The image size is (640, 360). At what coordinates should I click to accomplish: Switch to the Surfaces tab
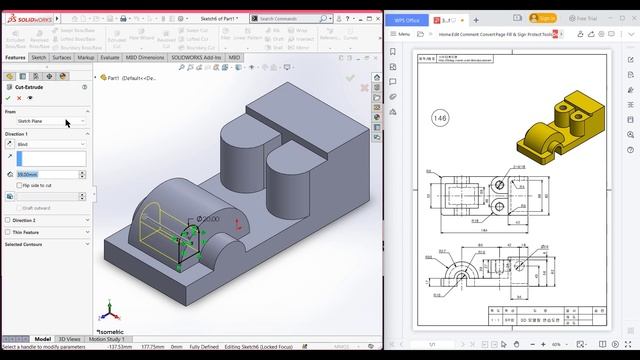[x=62, y=58]
